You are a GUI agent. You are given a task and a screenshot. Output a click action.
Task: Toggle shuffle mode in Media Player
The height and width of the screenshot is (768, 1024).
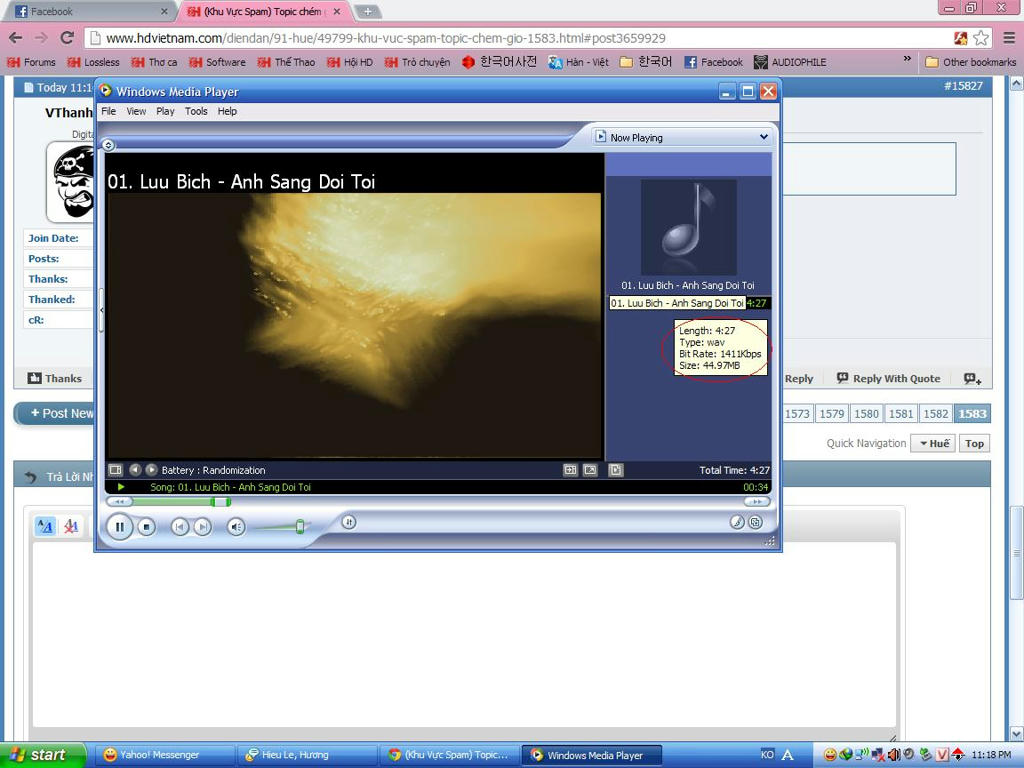[x=349, y=522]
